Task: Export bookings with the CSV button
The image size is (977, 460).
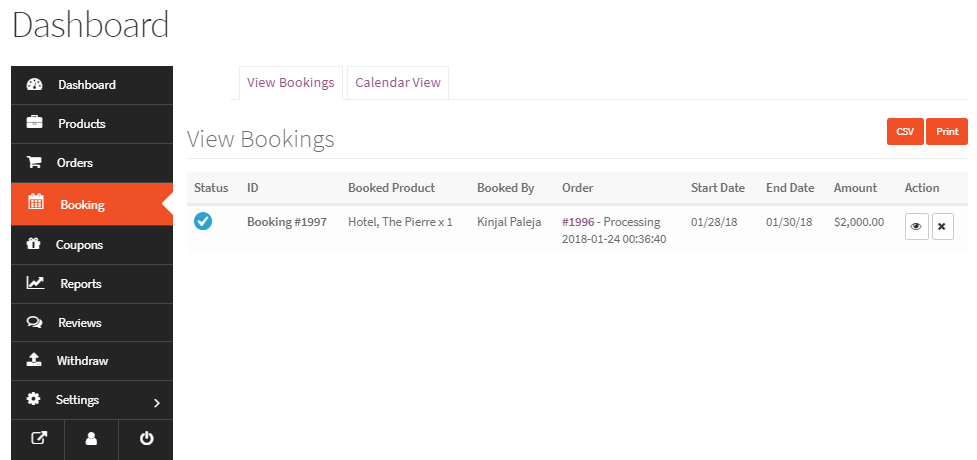Action: [x=905, y=132]
